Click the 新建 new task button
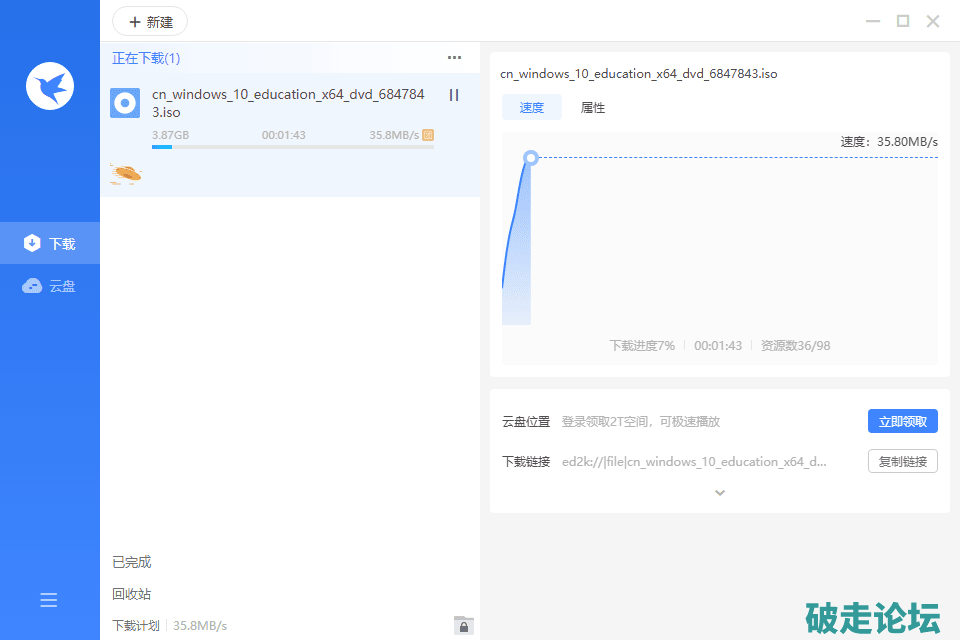960x640 pixels. (x=150, y=21)
